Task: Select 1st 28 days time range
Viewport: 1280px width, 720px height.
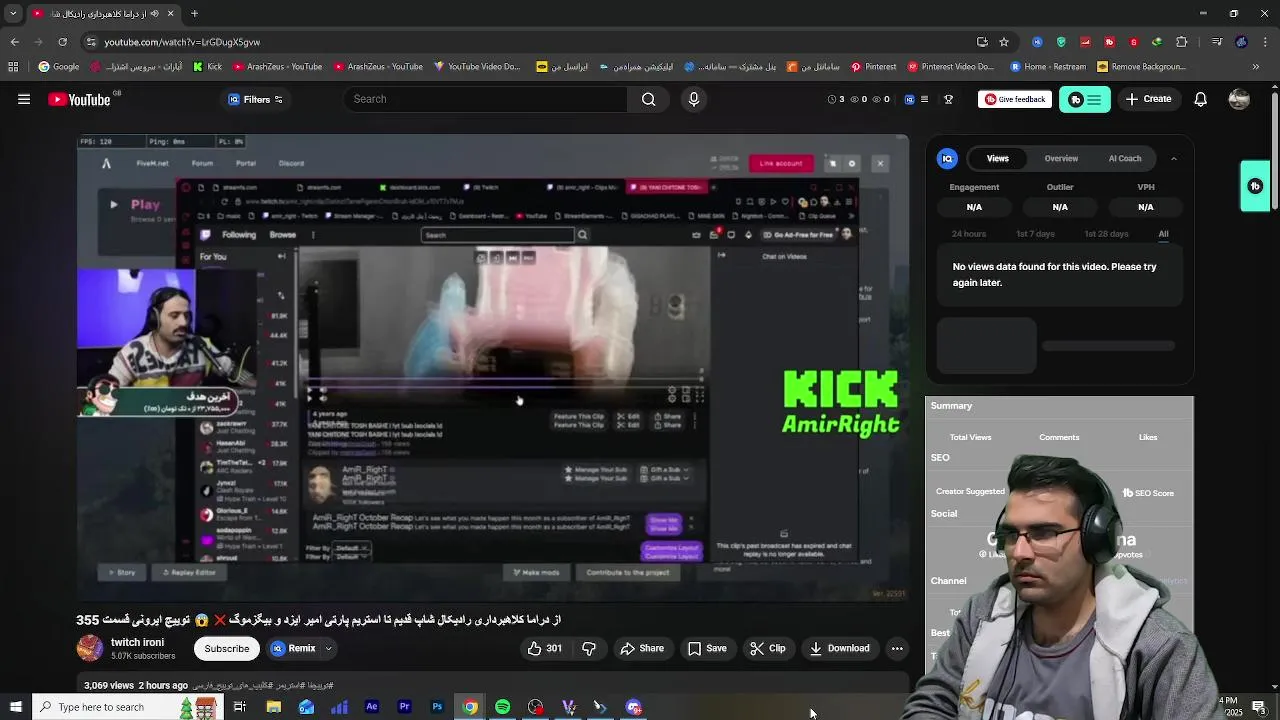Action: (x=1106, y=234)
